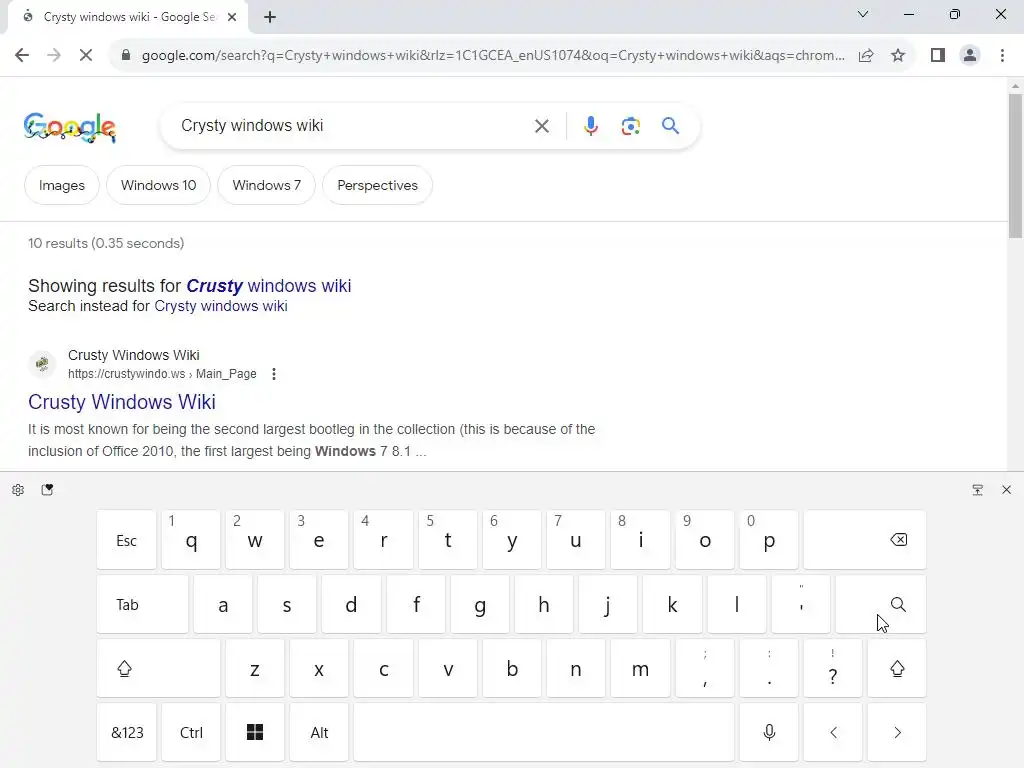
Task: Close the Crysty windows wiki tab
Action: (232, 17)
